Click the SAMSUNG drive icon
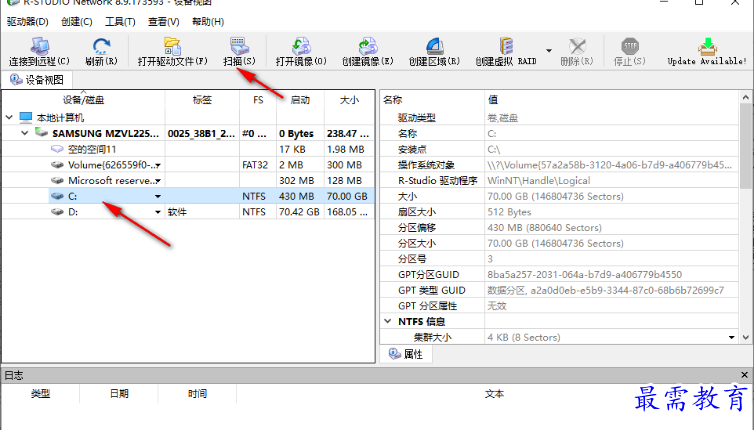Screen dimensions: 756x430 [41, 133]
